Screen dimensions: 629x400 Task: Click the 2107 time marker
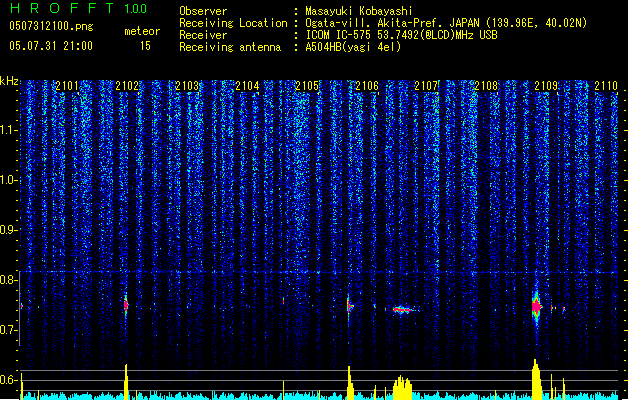[426, 86]
